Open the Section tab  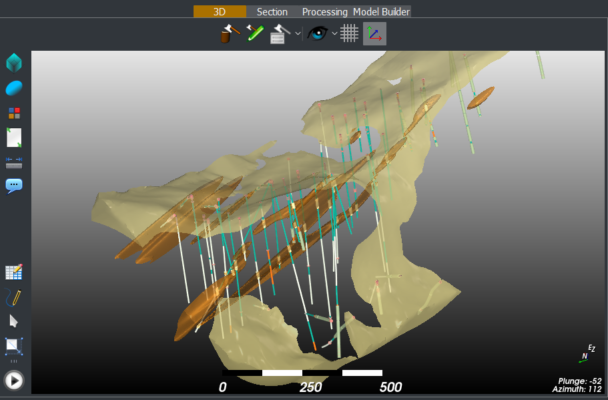(272, 12)
